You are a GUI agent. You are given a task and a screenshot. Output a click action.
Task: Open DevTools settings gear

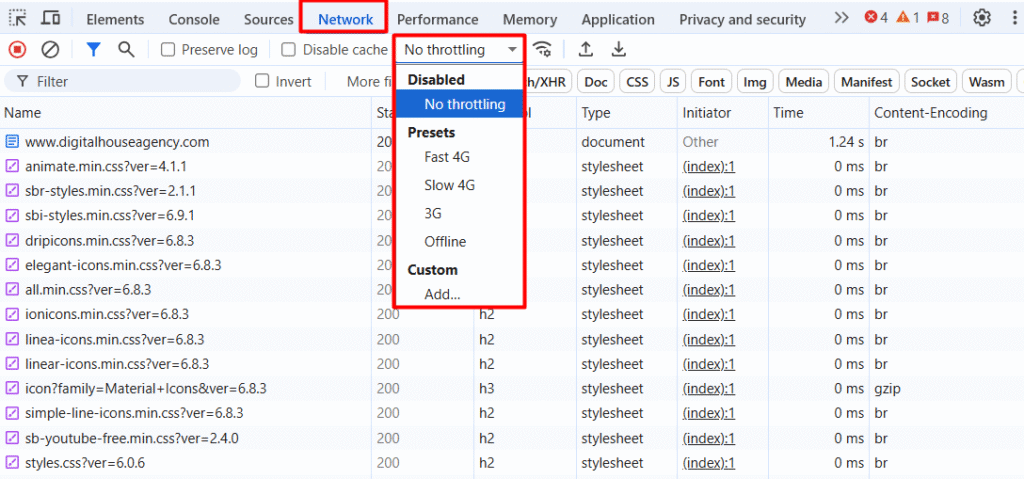tap(982, 18)
